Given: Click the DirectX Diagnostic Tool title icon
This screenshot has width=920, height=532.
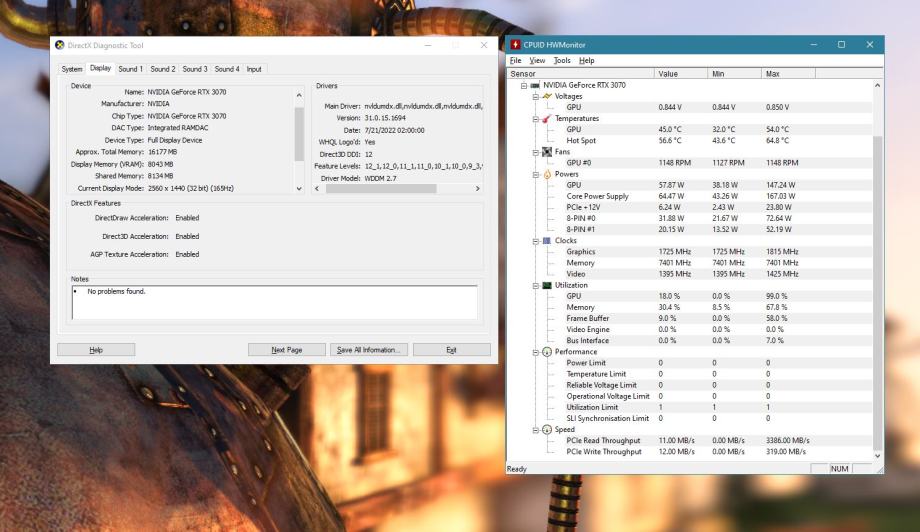Looking at the screenshot, I should [x=60, y=45].
